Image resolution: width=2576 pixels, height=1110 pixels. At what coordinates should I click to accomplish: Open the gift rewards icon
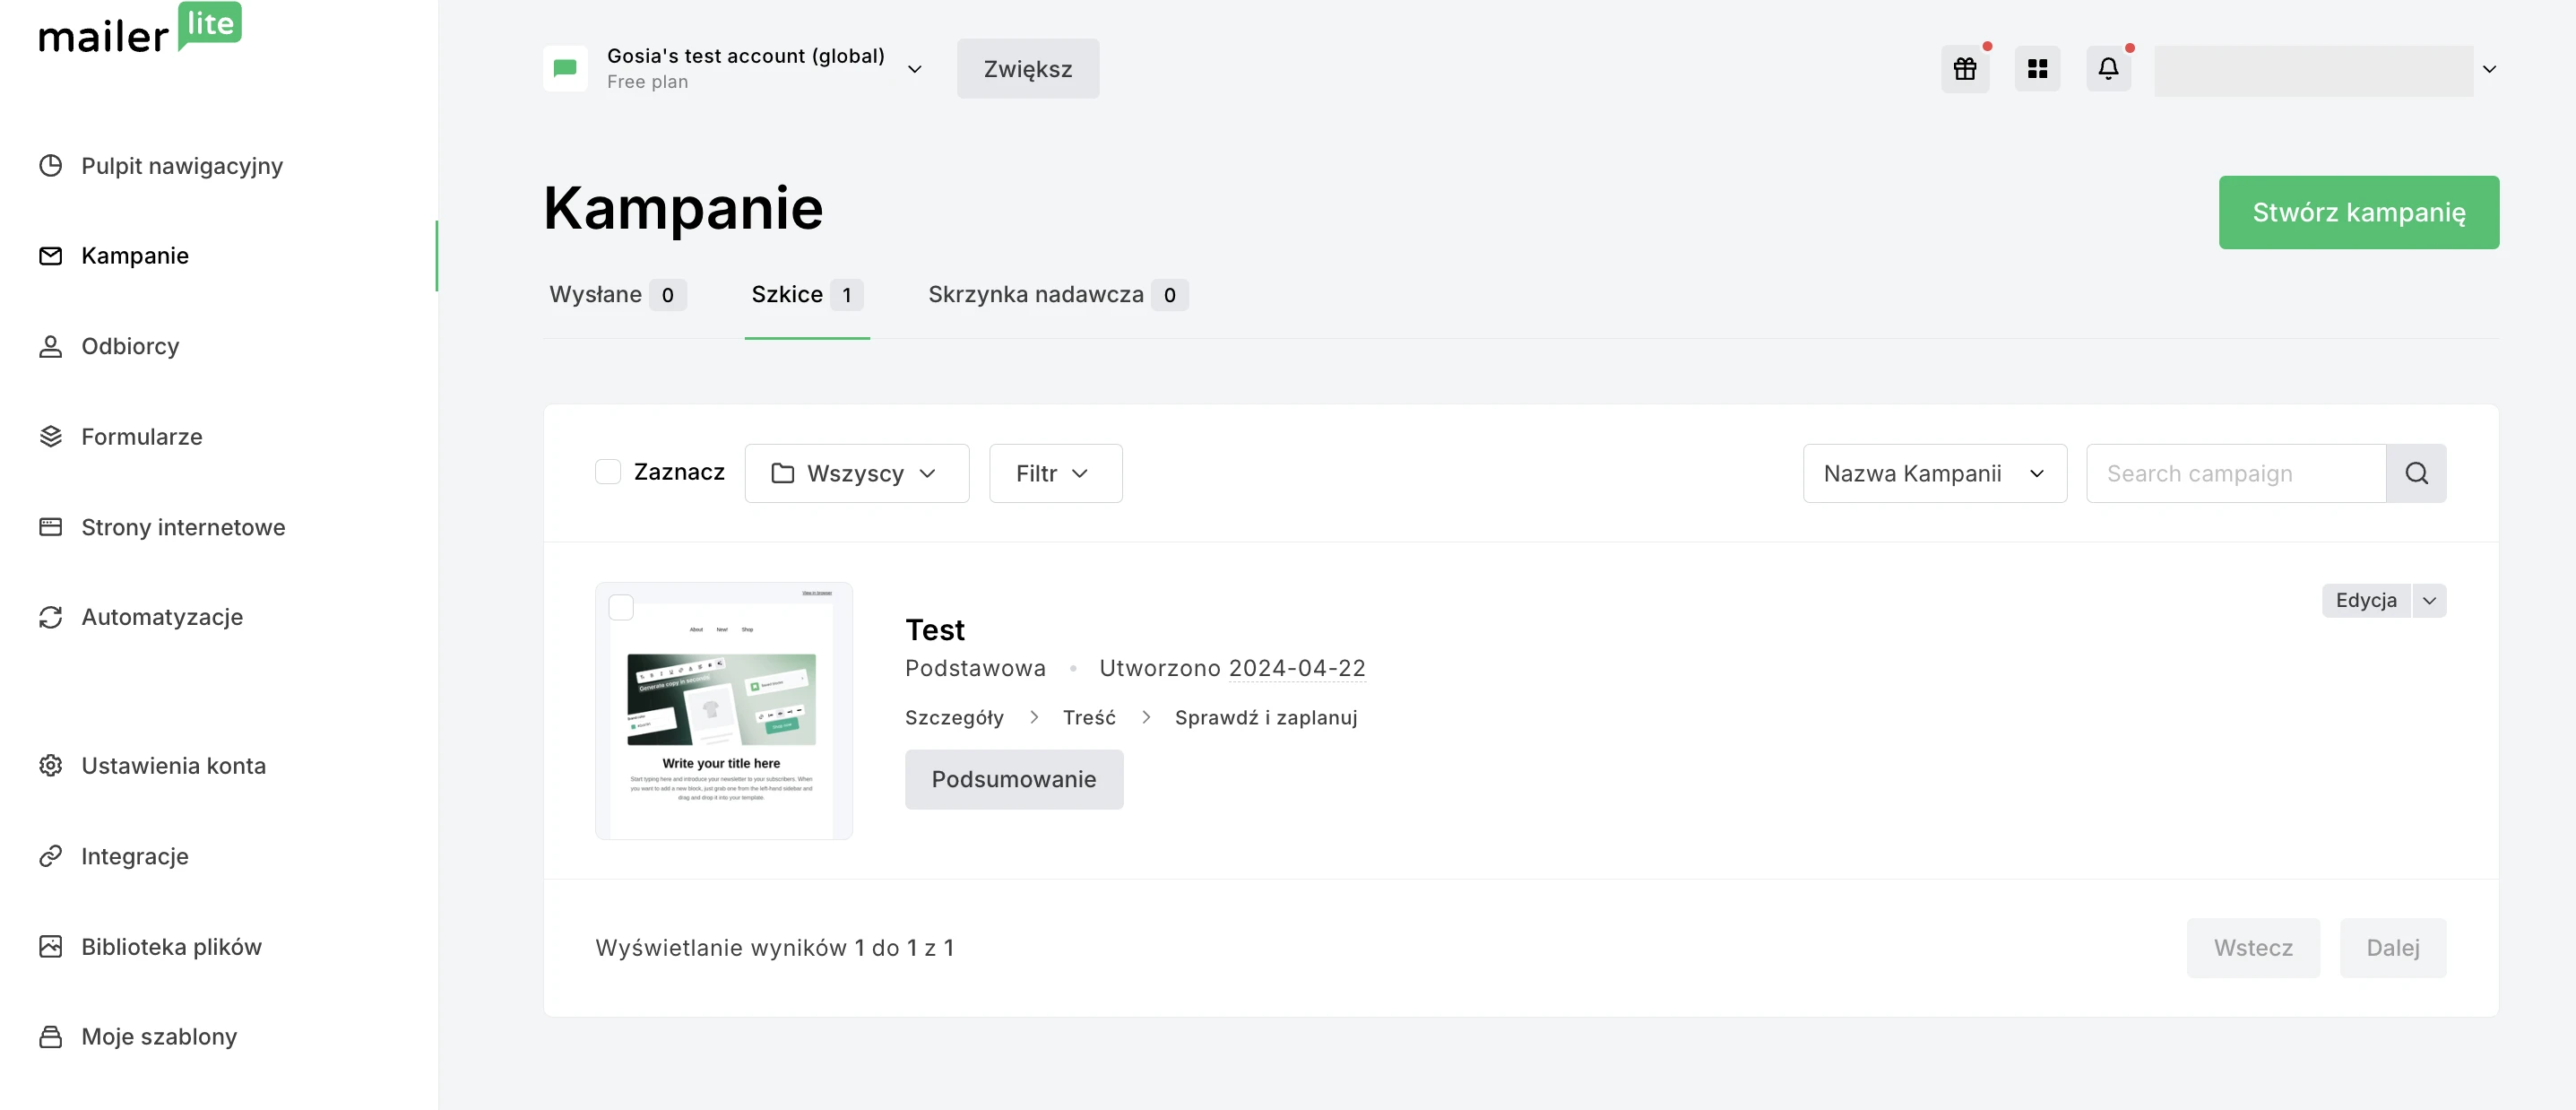(x=1964, y=69)
